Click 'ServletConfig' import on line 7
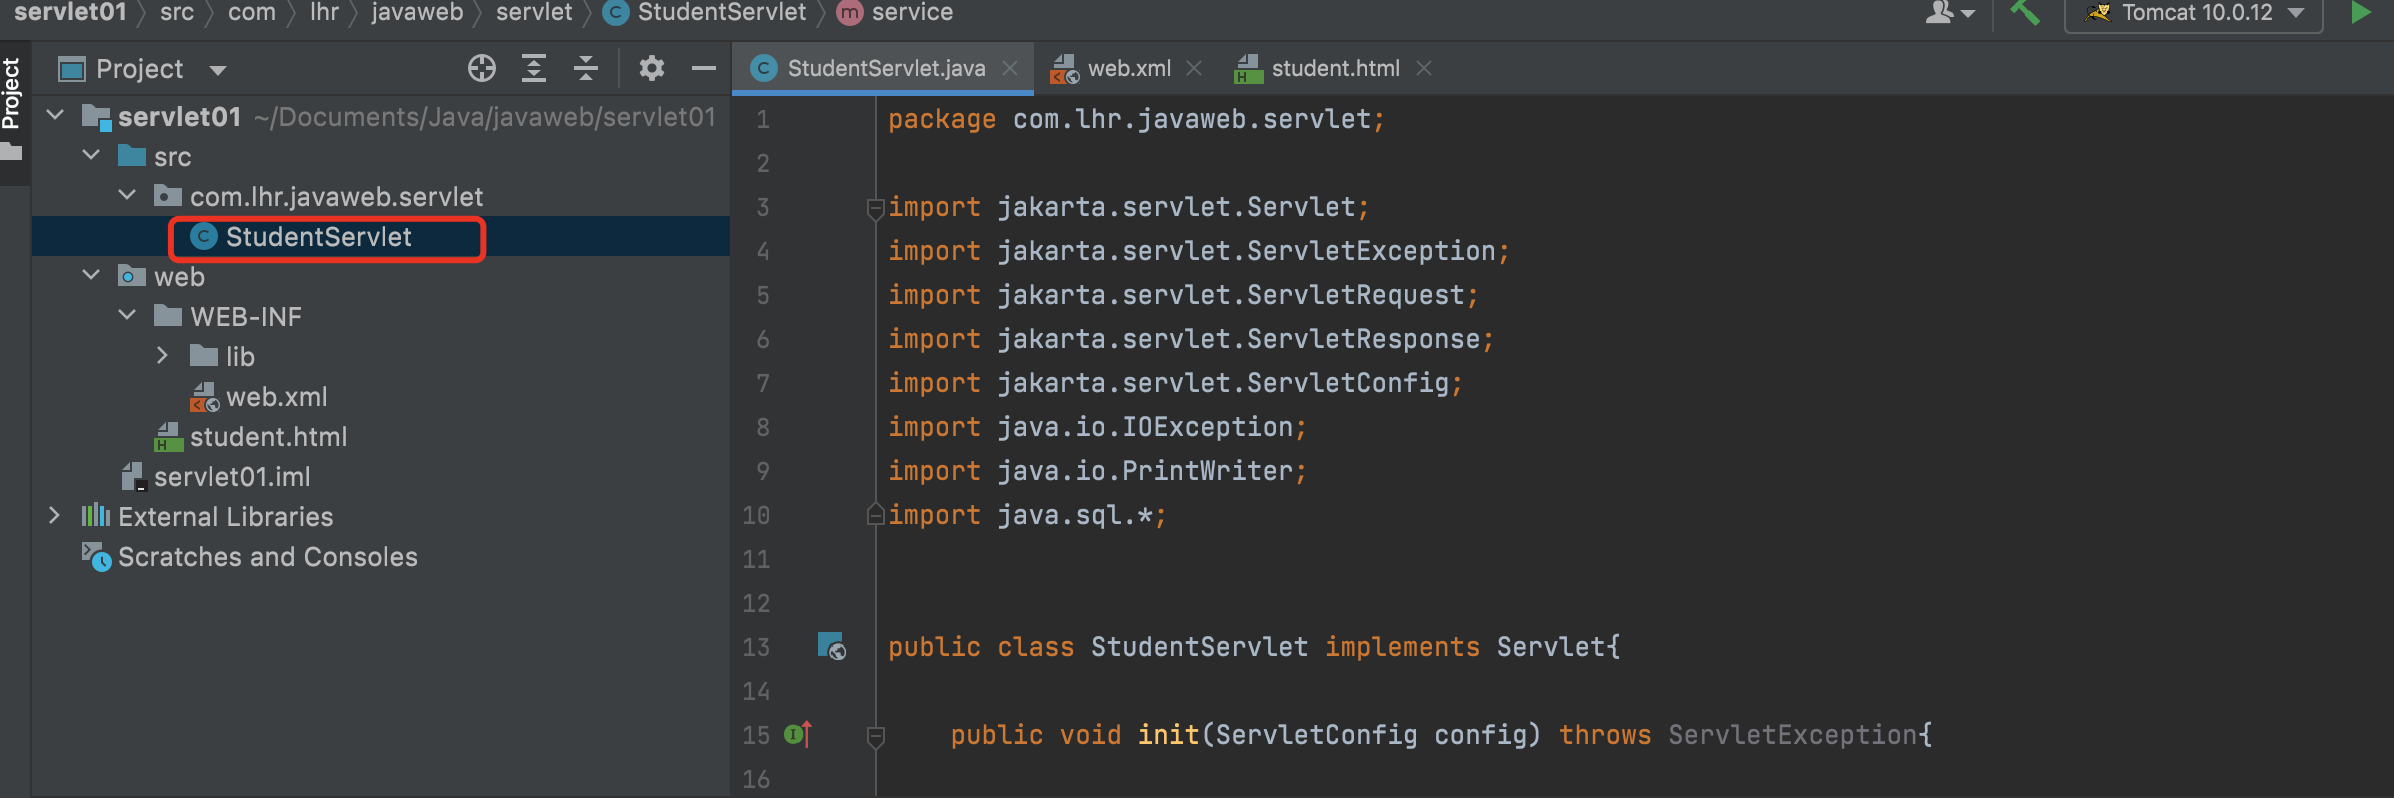This screenshot has height=798, width=2394. pos(1348,383)
